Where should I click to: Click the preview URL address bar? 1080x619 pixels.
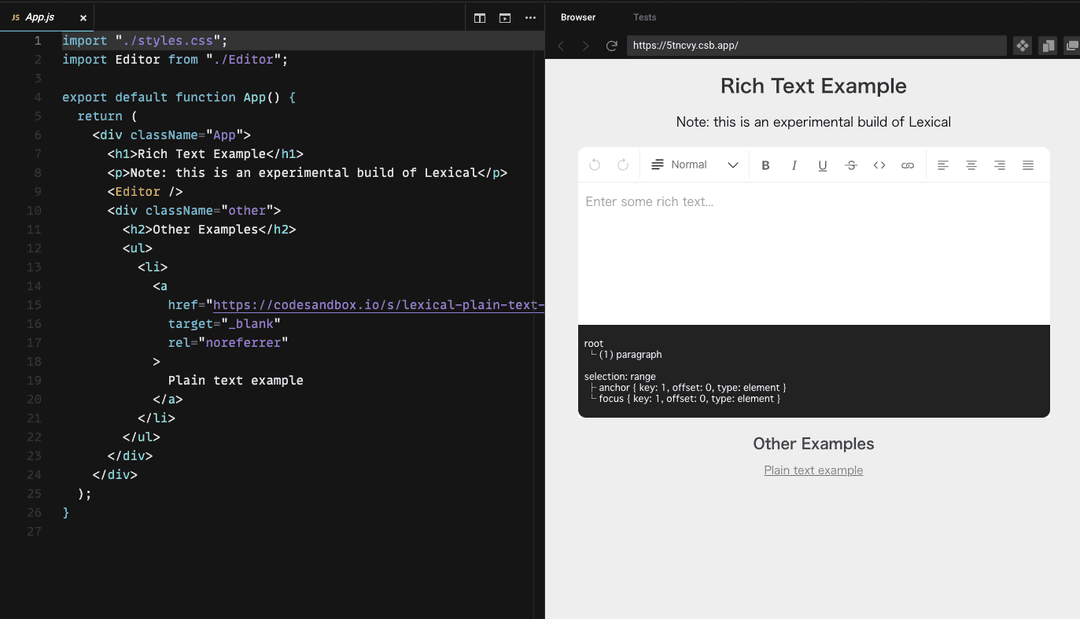(x=815, y=46)
